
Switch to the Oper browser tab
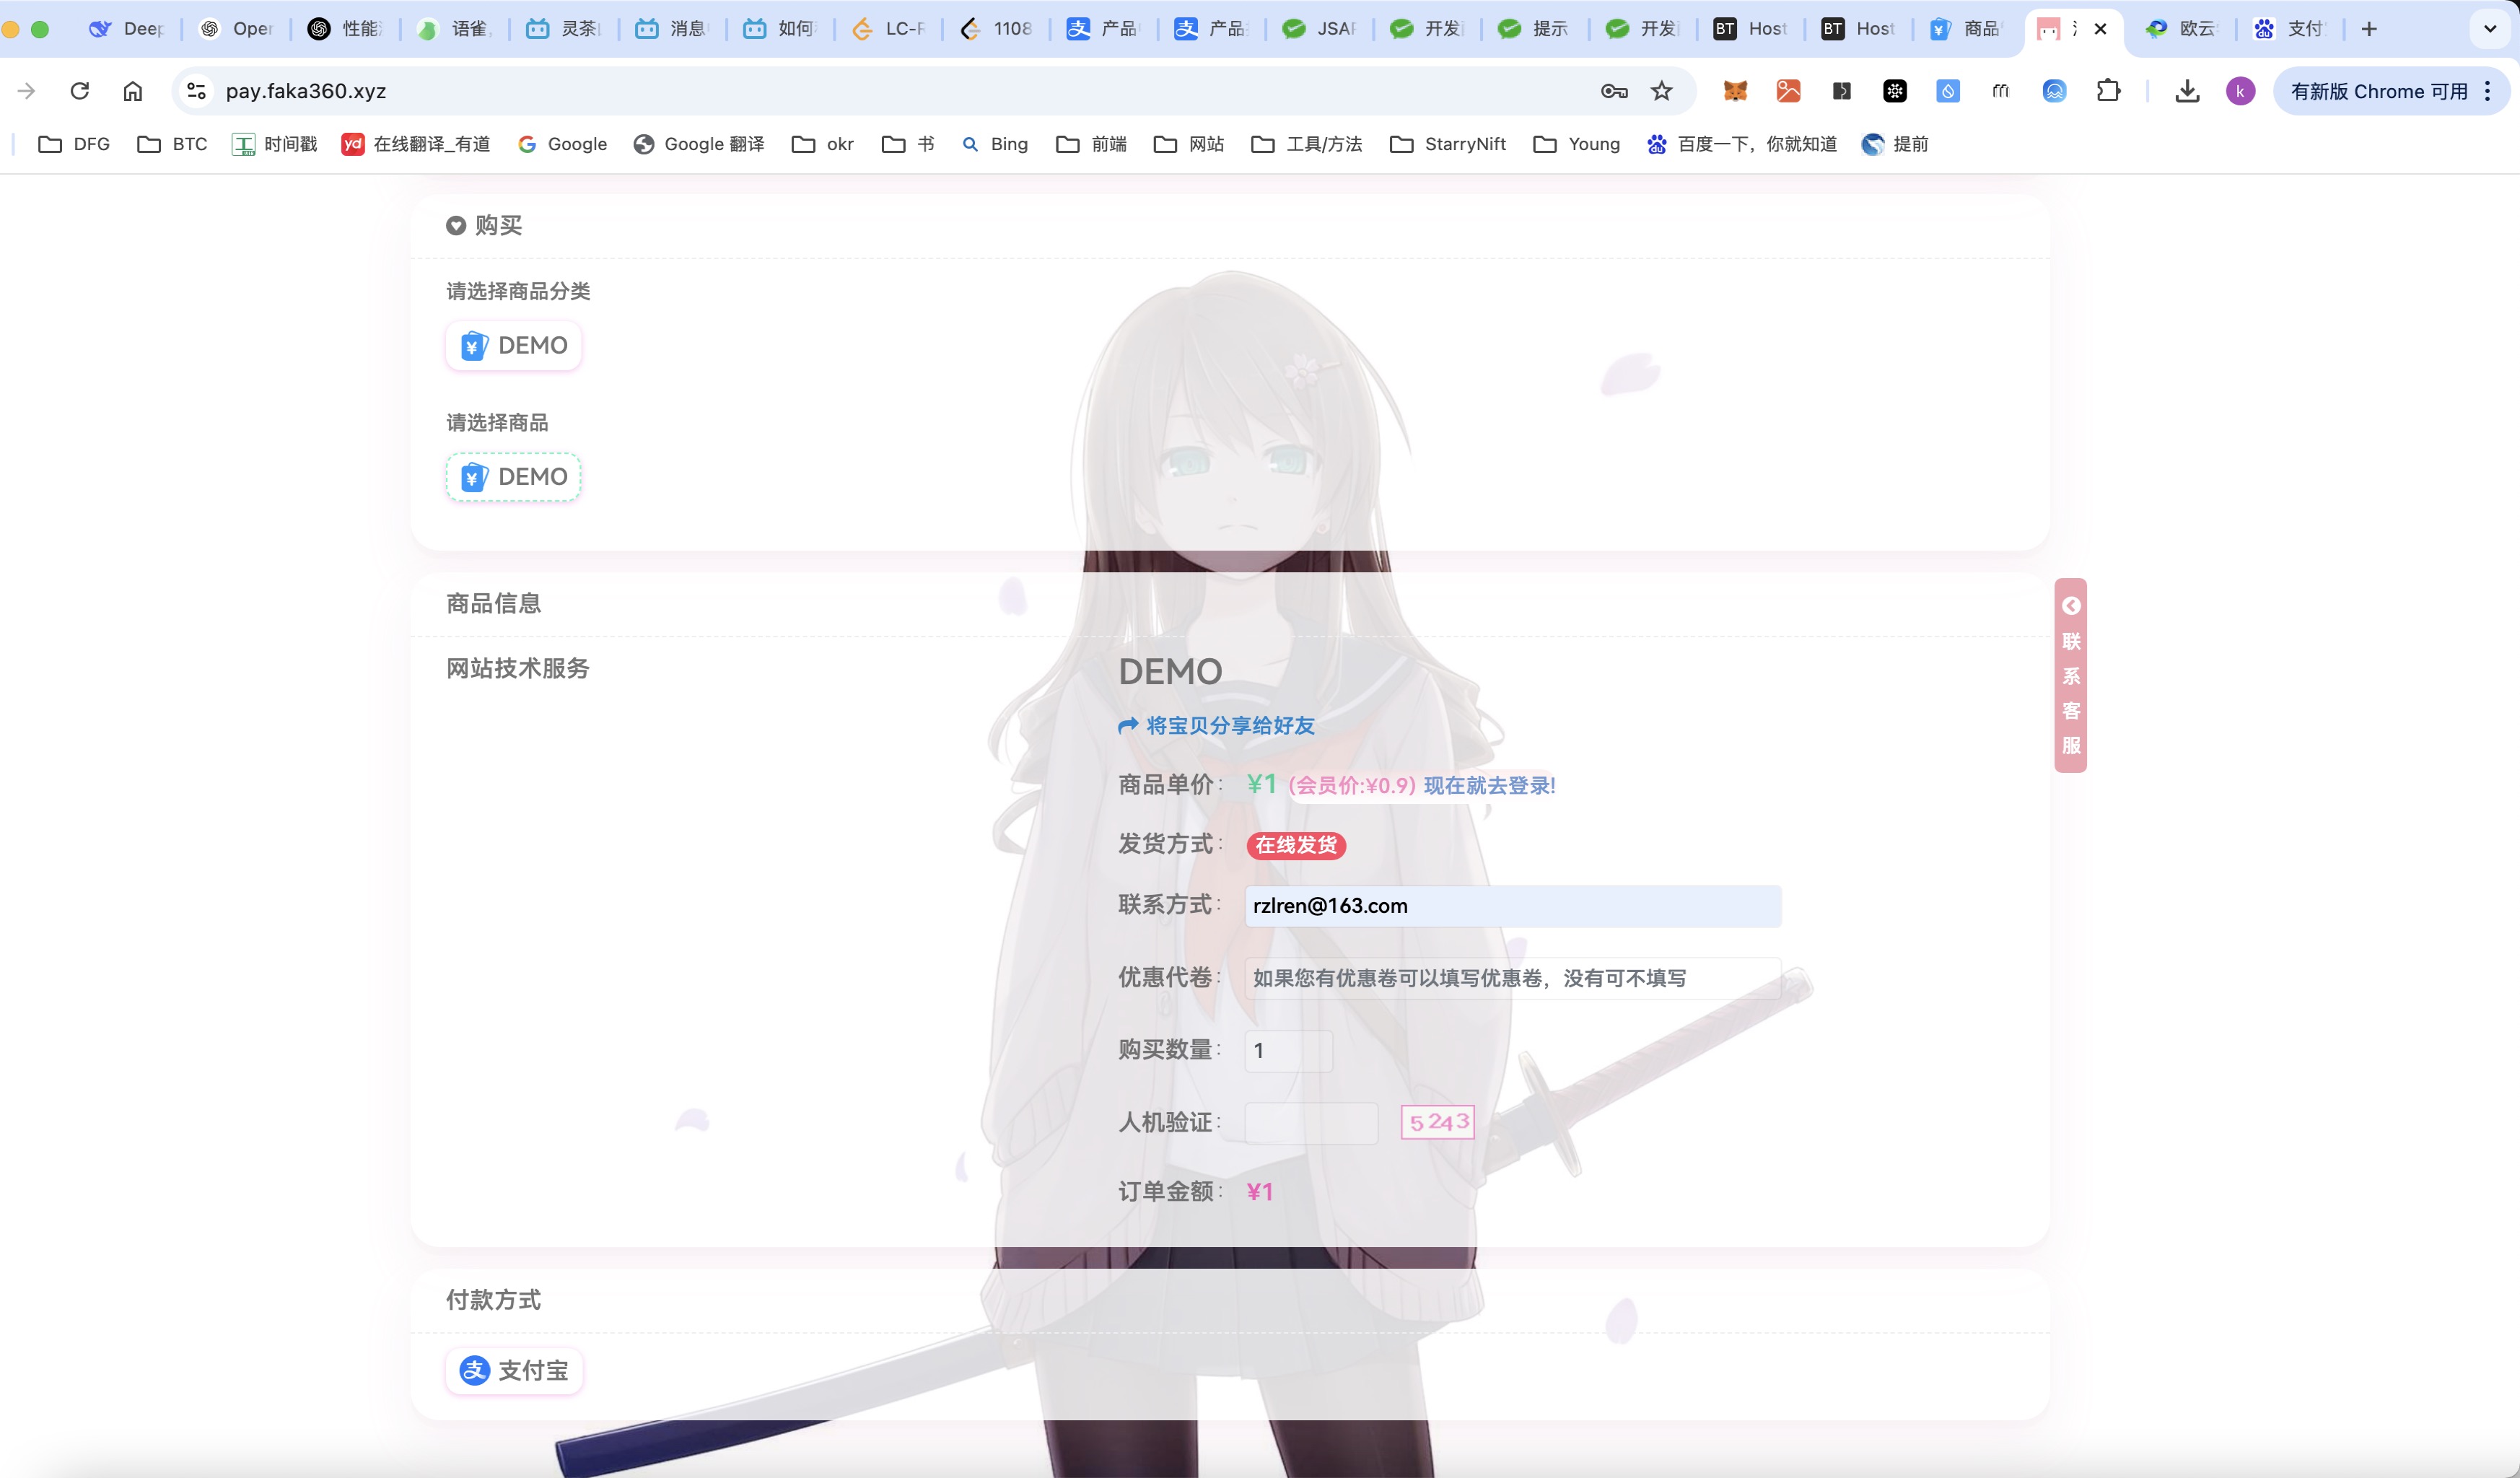tap(237, 29)
